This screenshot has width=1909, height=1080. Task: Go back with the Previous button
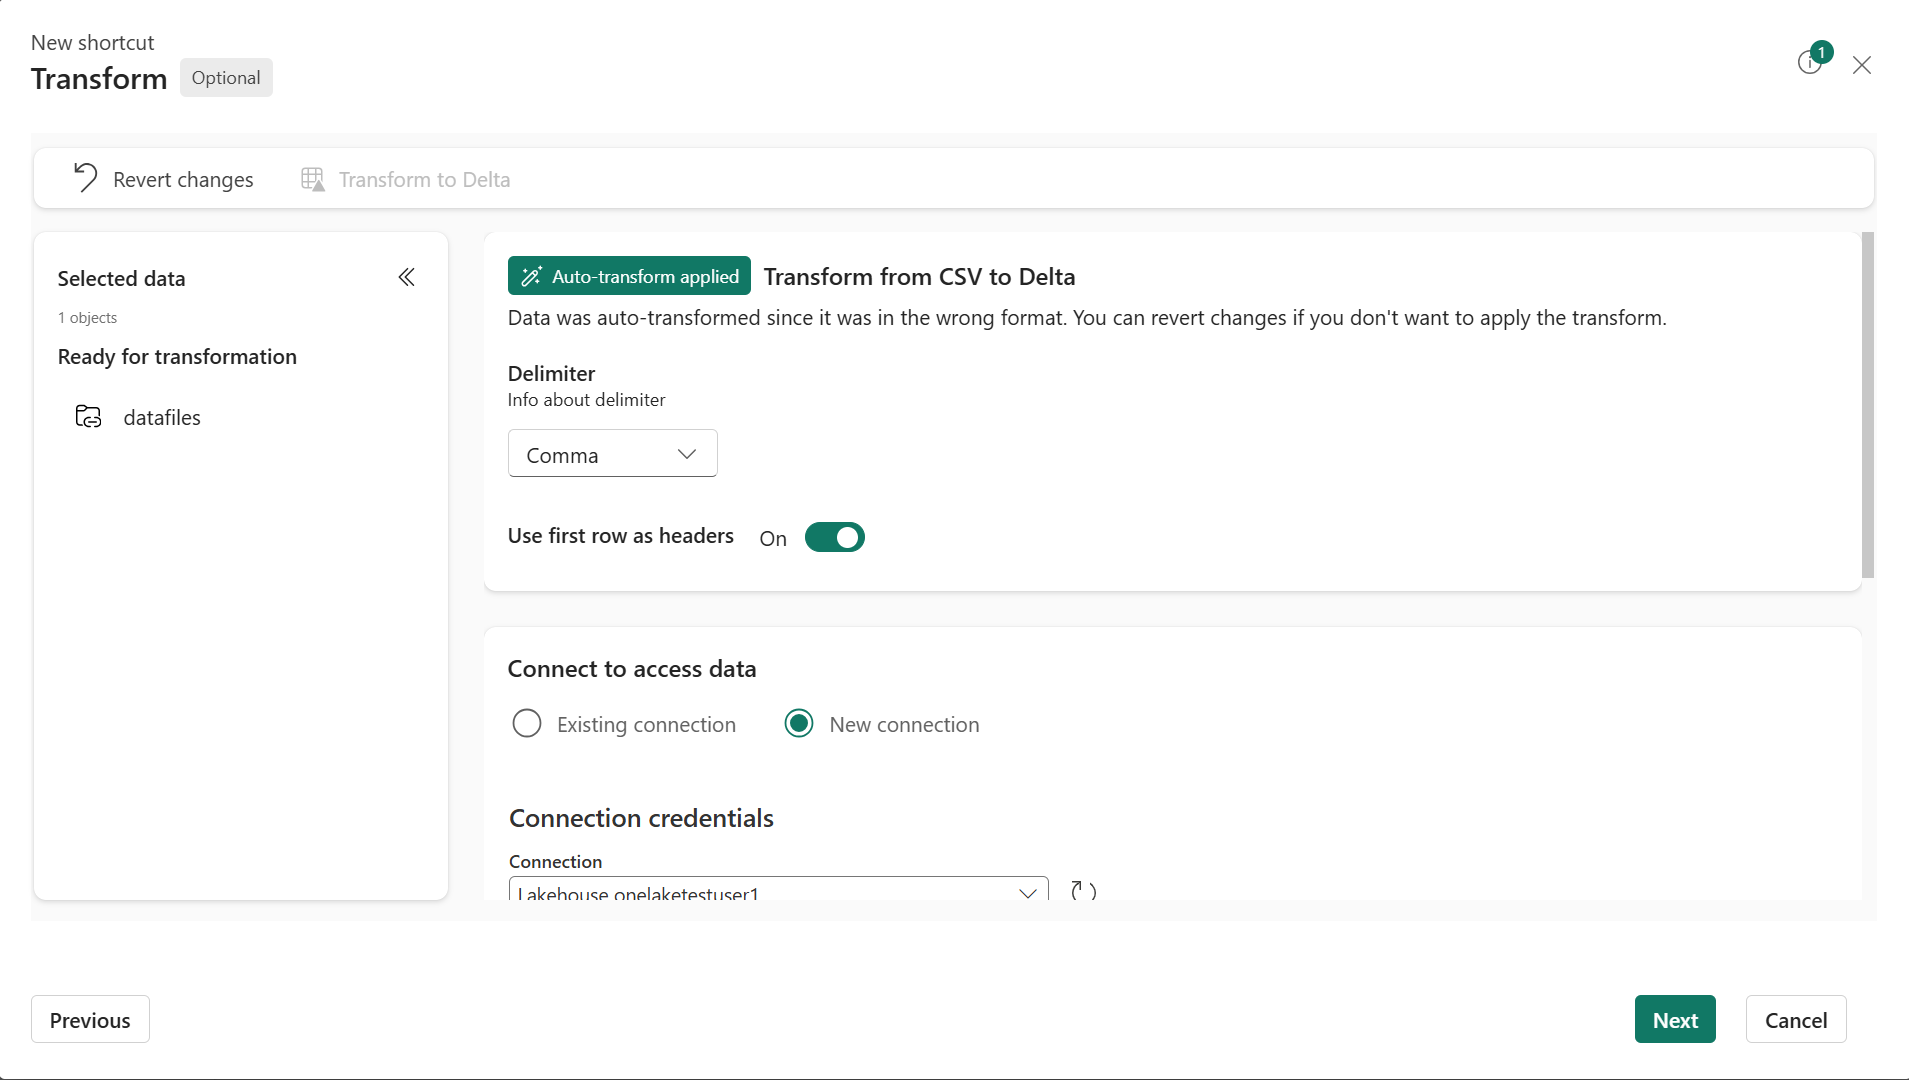click(x=89, y=1019)
